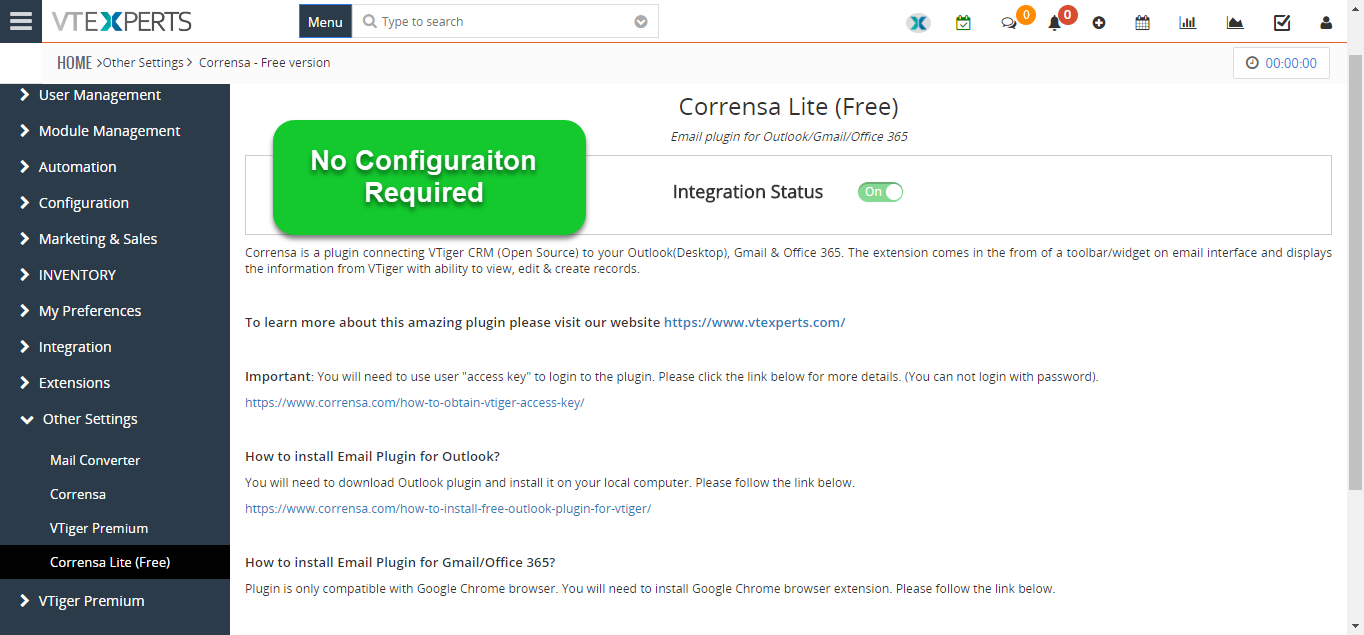Click the Menu button
The height and width of the screenshot is (635, 1364).
click(x=325, y=21)
